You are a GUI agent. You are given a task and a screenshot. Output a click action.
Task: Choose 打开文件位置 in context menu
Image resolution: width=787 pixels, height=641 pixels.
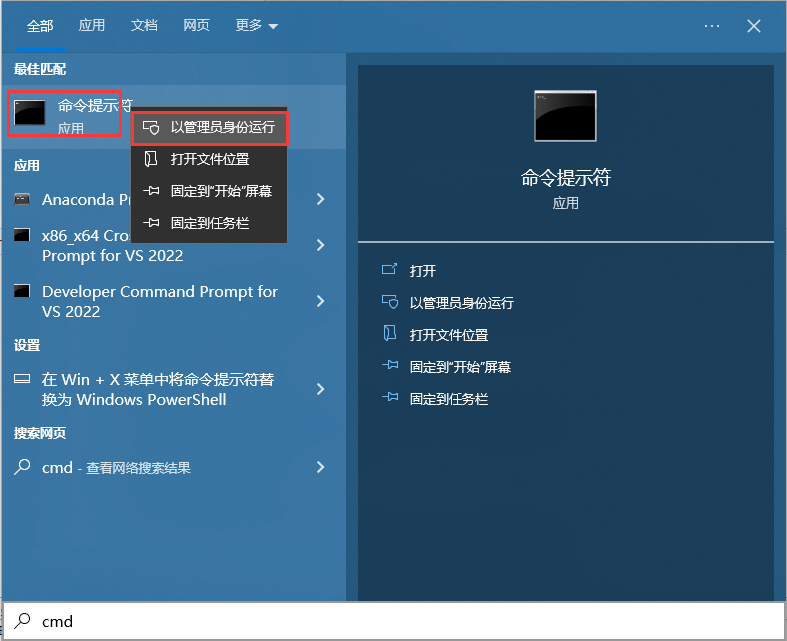[209, 159]
